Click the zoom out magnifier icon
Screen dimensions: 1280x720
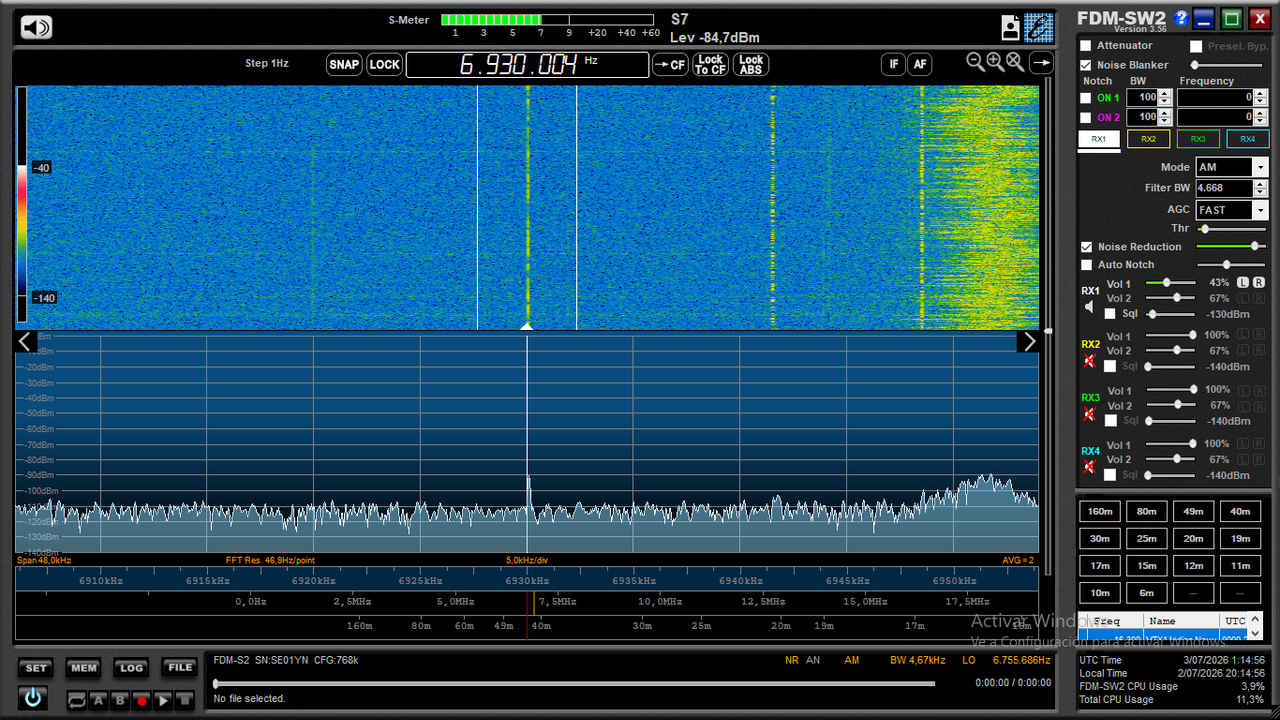click(x=976, y=62)
